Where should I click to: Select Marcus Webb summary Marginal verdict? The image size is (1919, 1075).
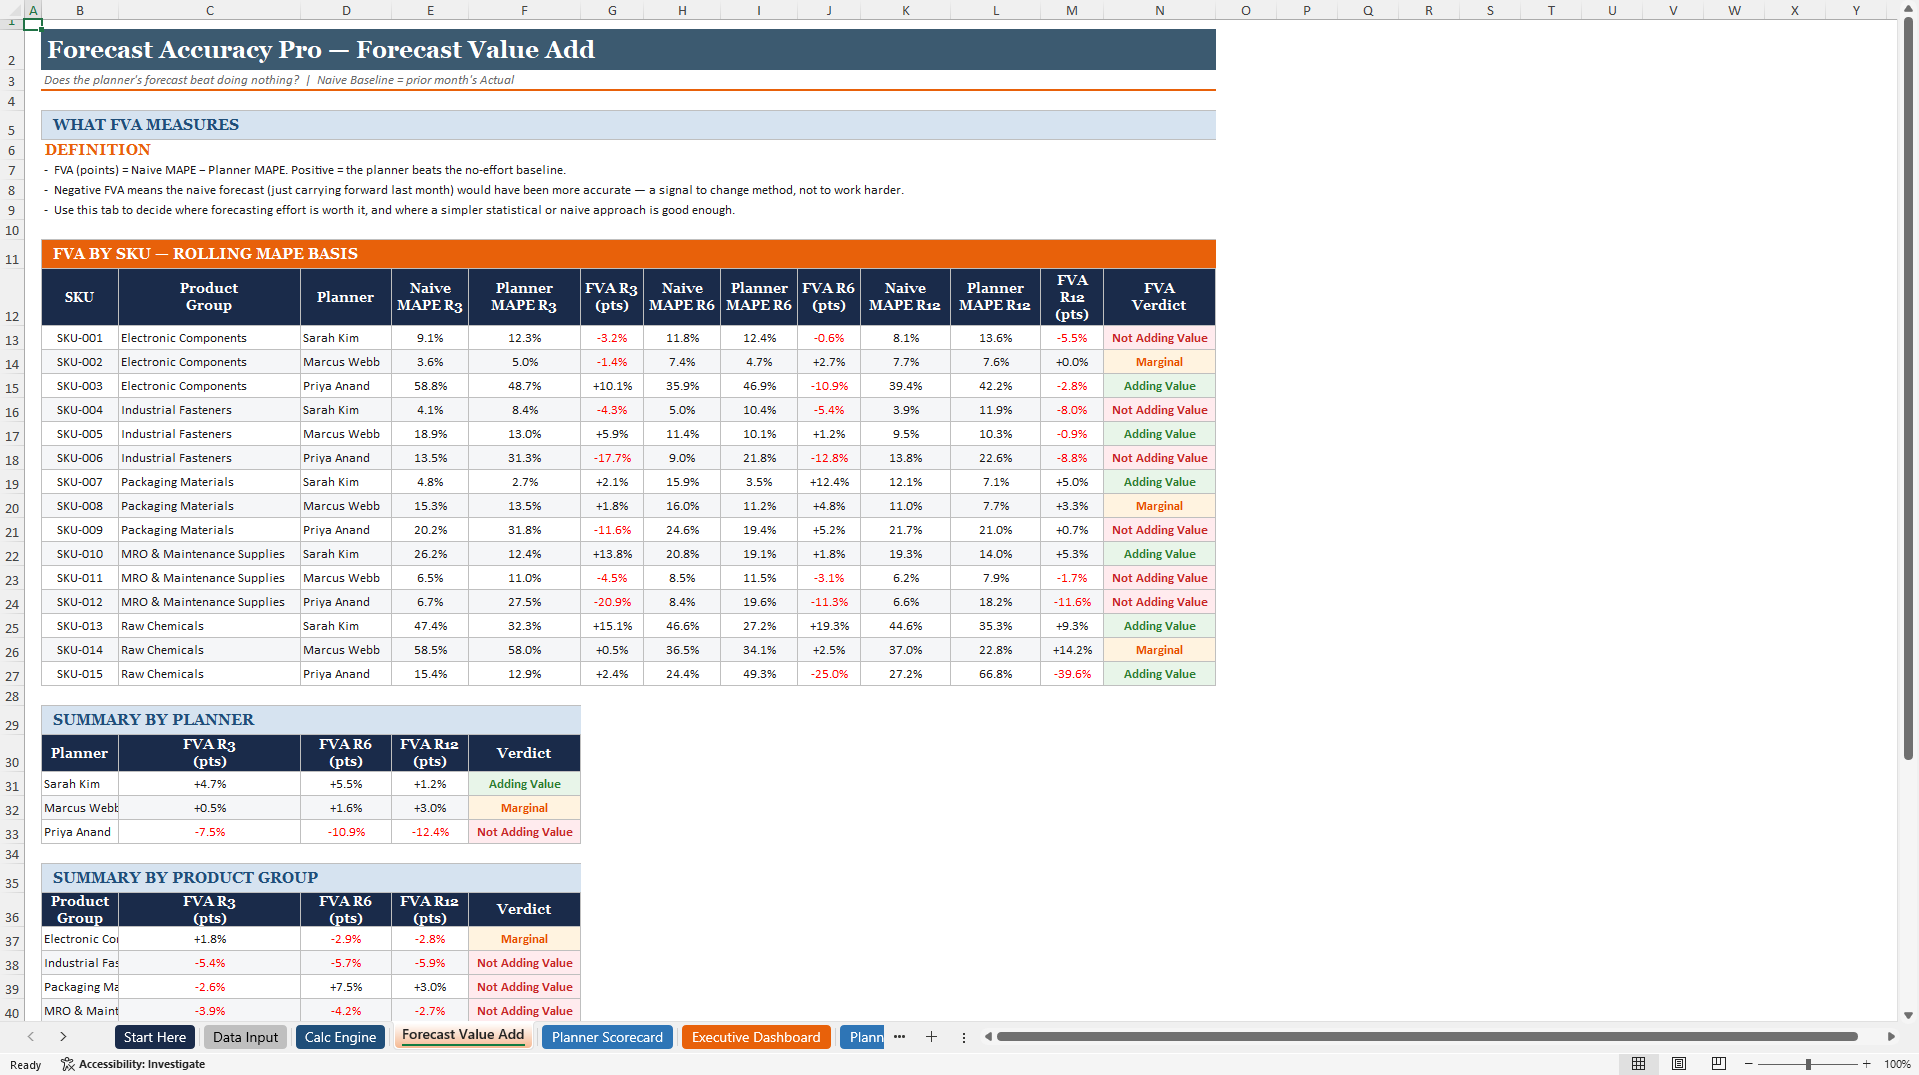click(524, 808)
